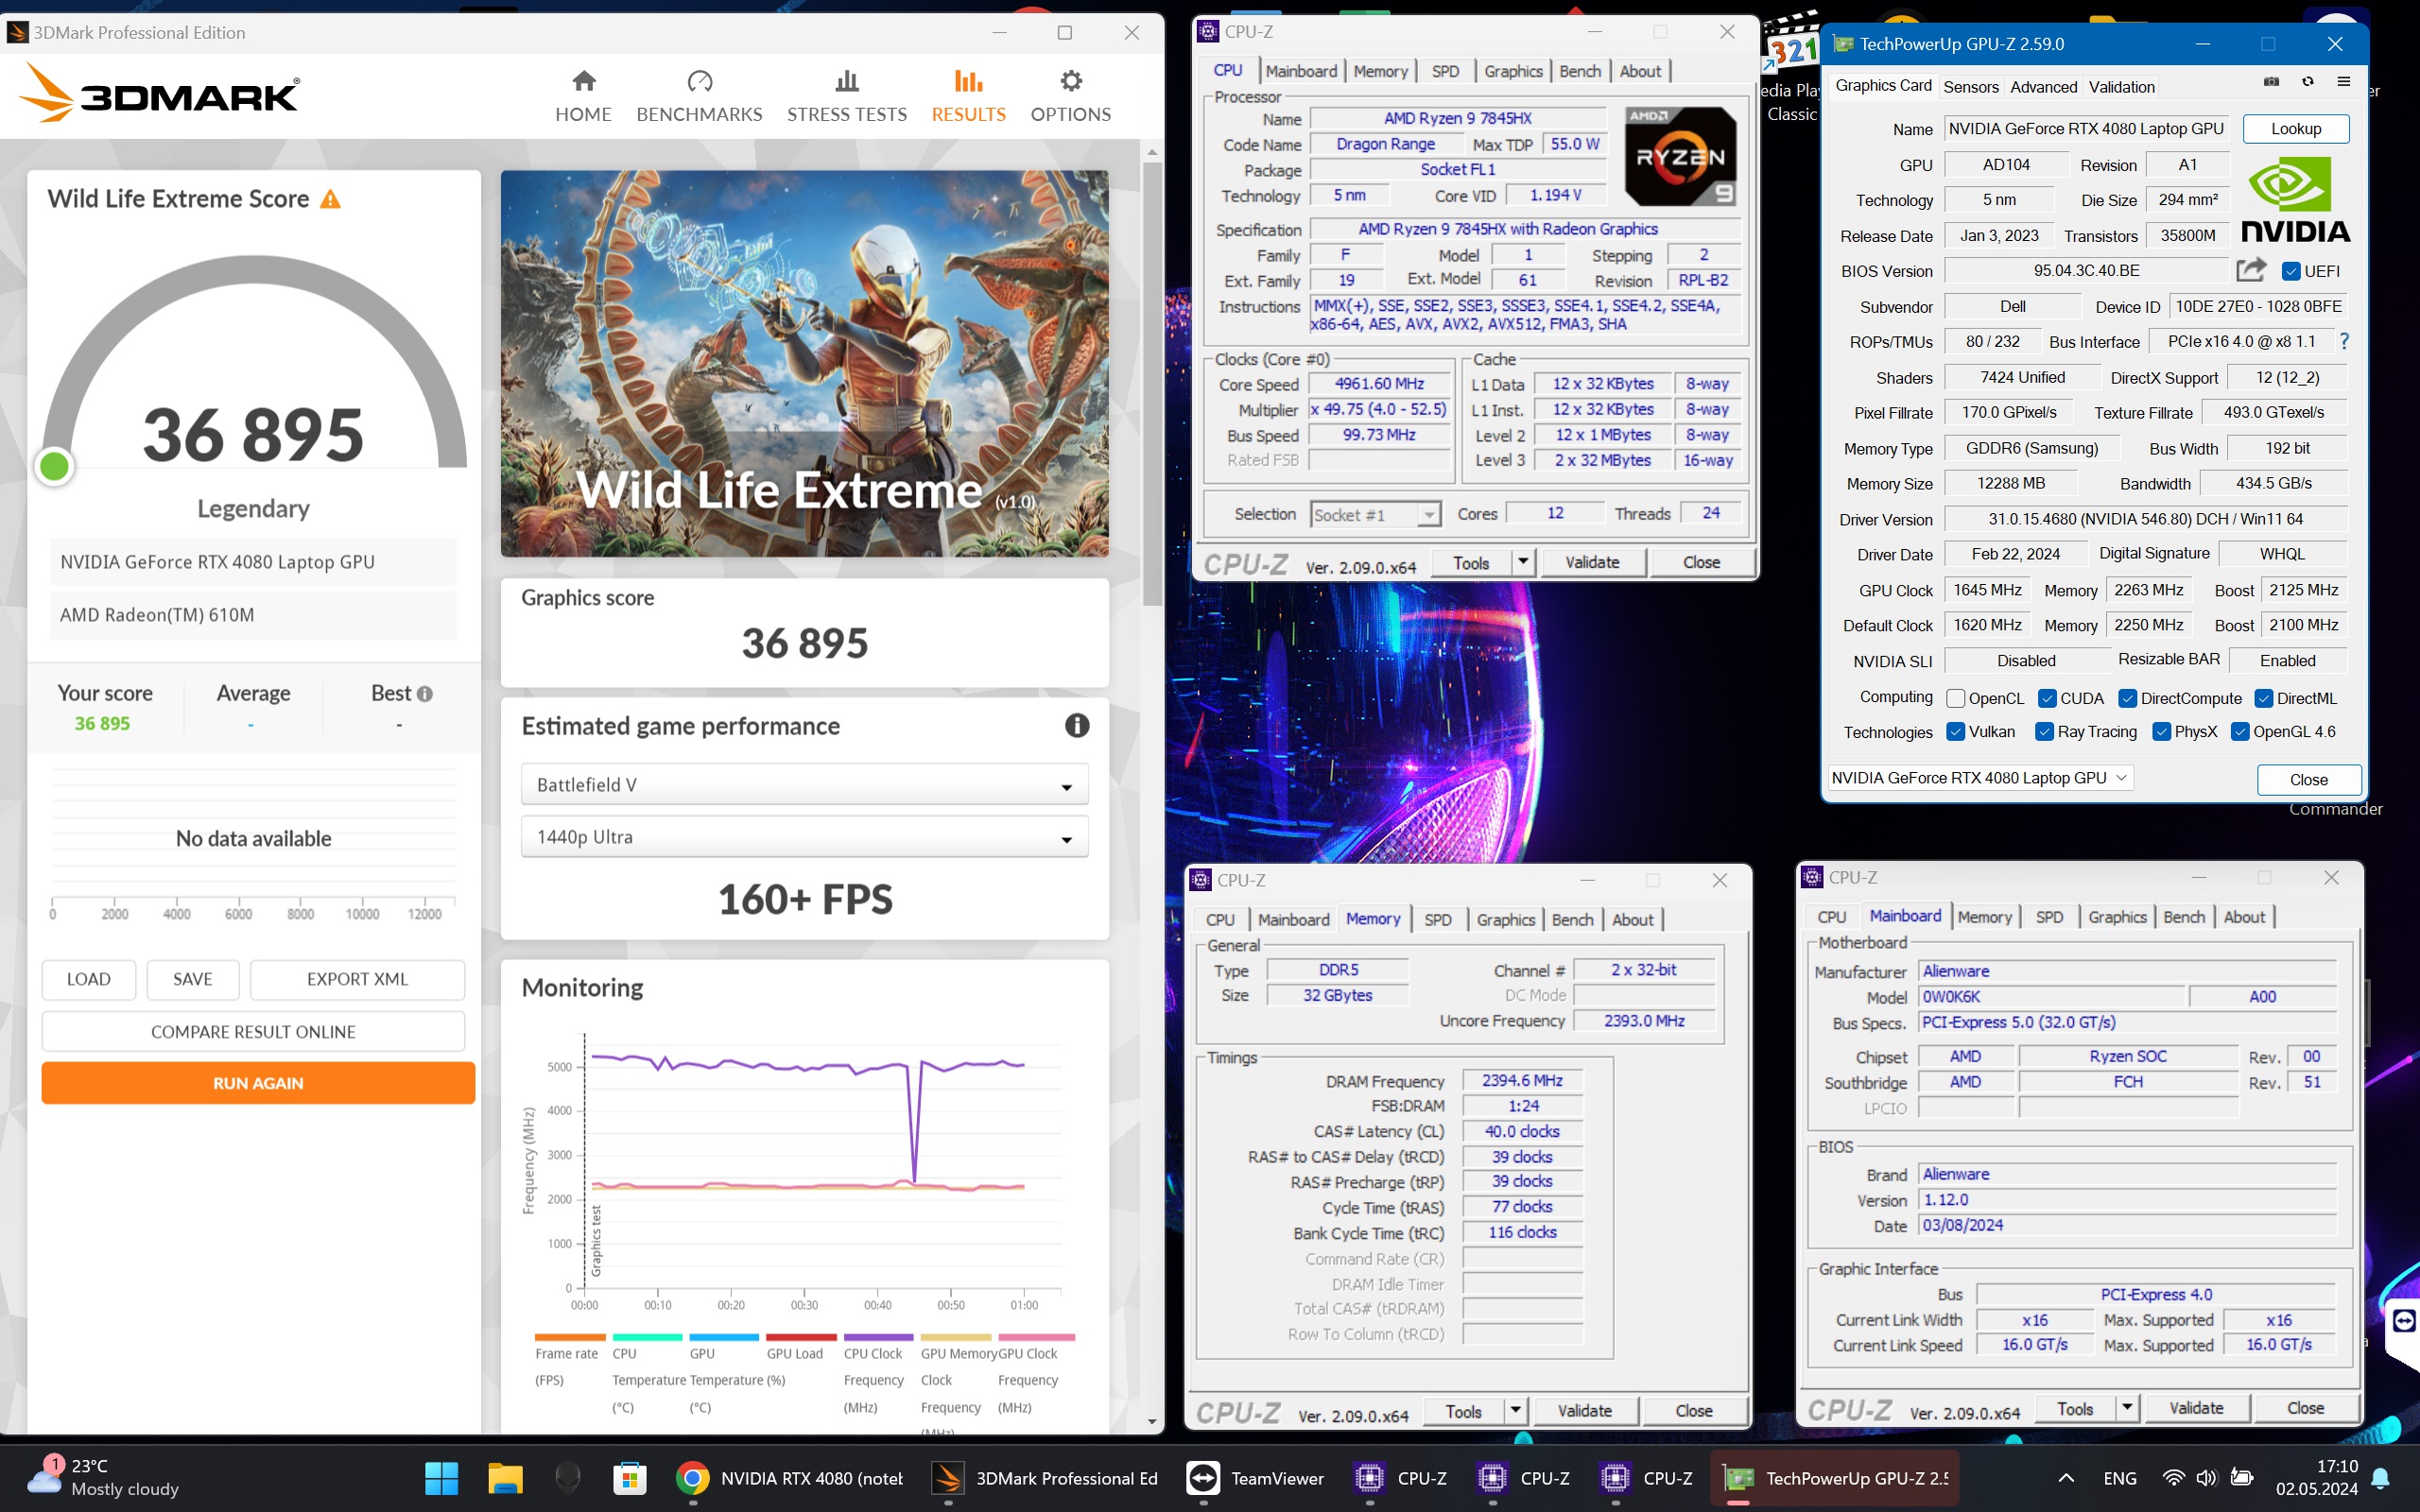Open SPD tab in CPU-Z Memory window
Image resolution: width=2420 pixels, height=1512 pixels.
[1437, 920]
